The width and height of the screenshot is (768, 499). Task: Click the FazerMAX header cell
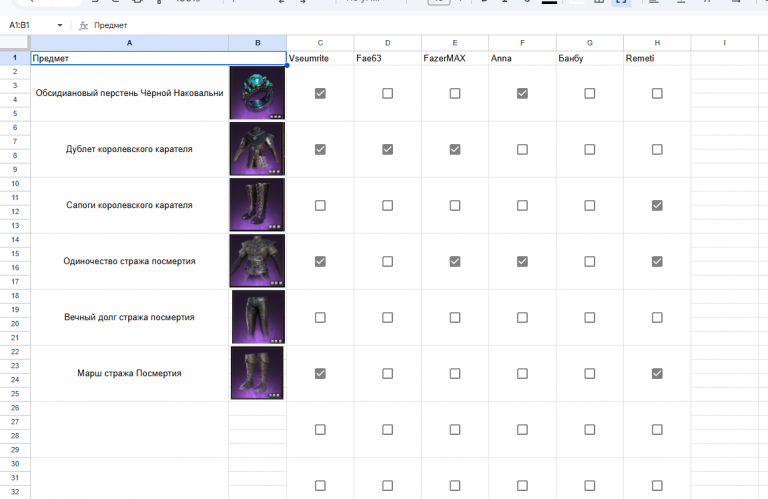pos(455,58)
